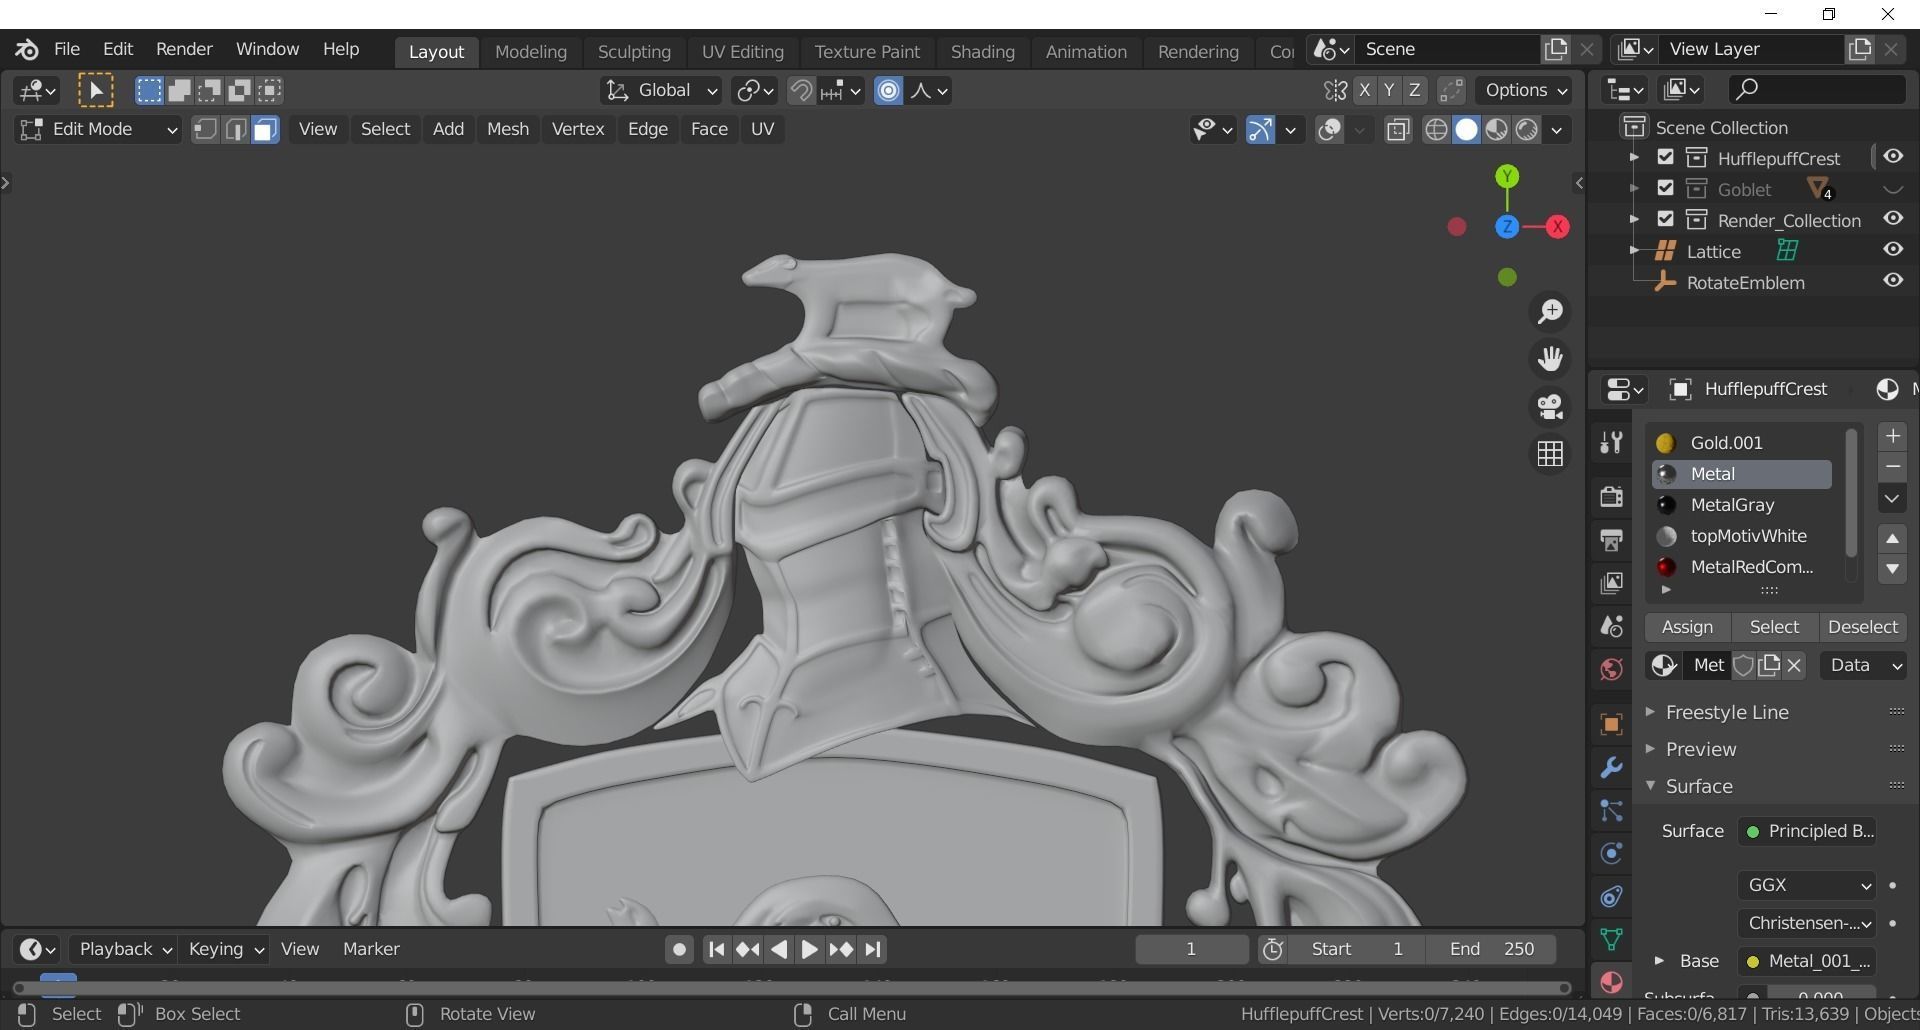Image resolution: width=1920 pixels, height=1030 pixels.
Task: Toggle X axis mirror button
Action: (x=1364, y=90)
